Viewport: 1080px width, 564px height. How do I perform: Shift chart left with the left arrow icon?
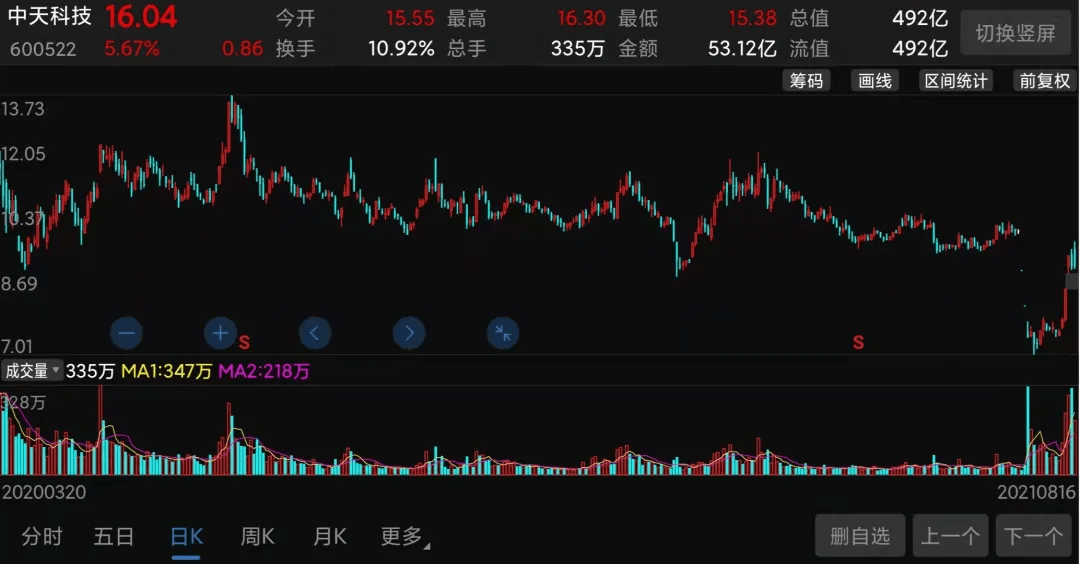tap(315, 333)
